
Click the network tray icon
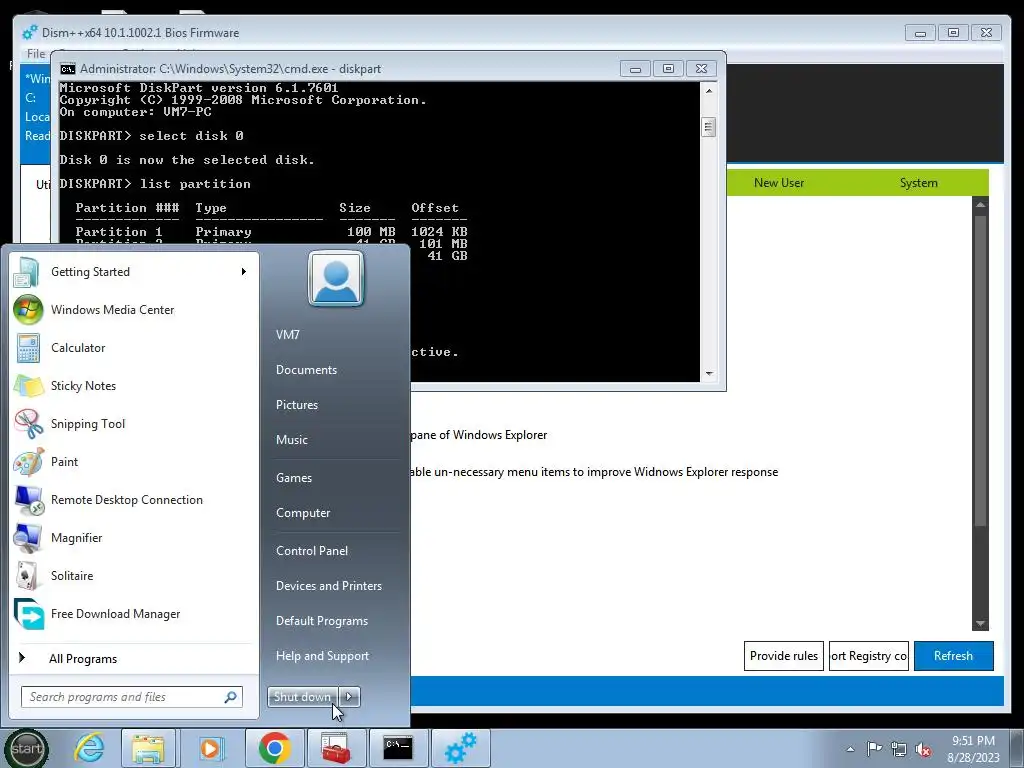click(899, 749)
